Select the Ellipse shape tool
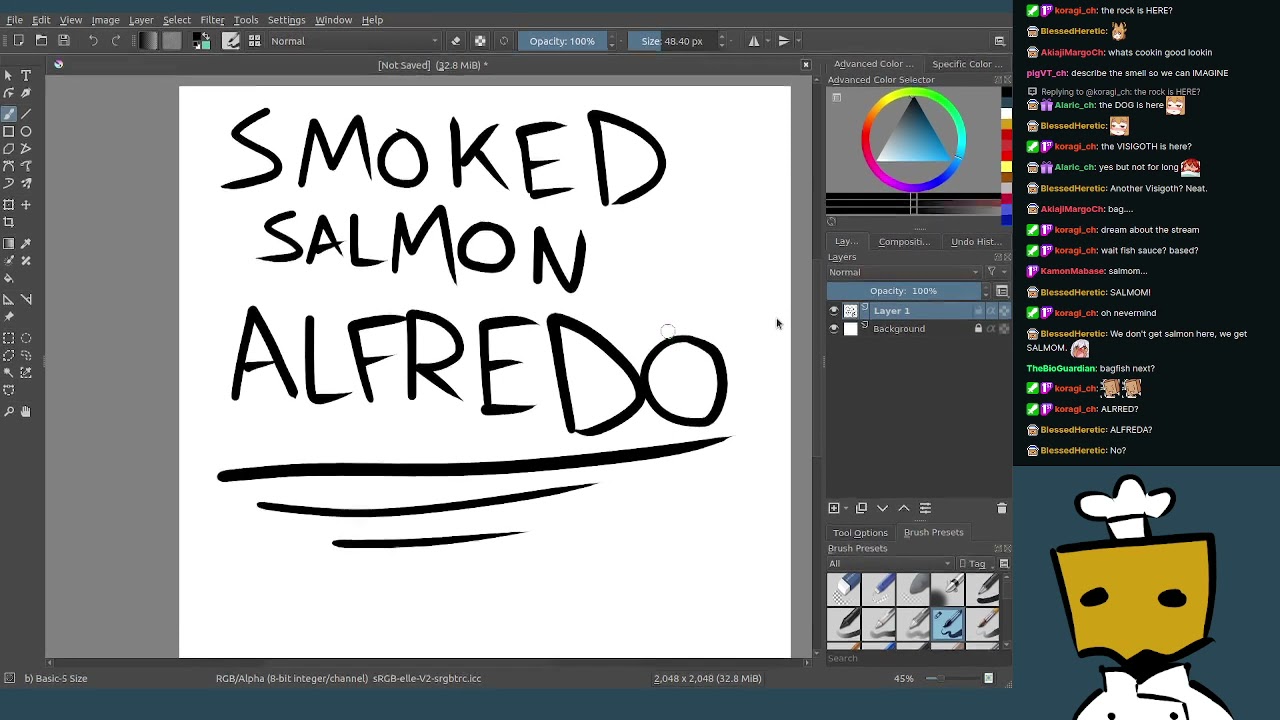This screenshot has height=720, width=1280. 26,132
